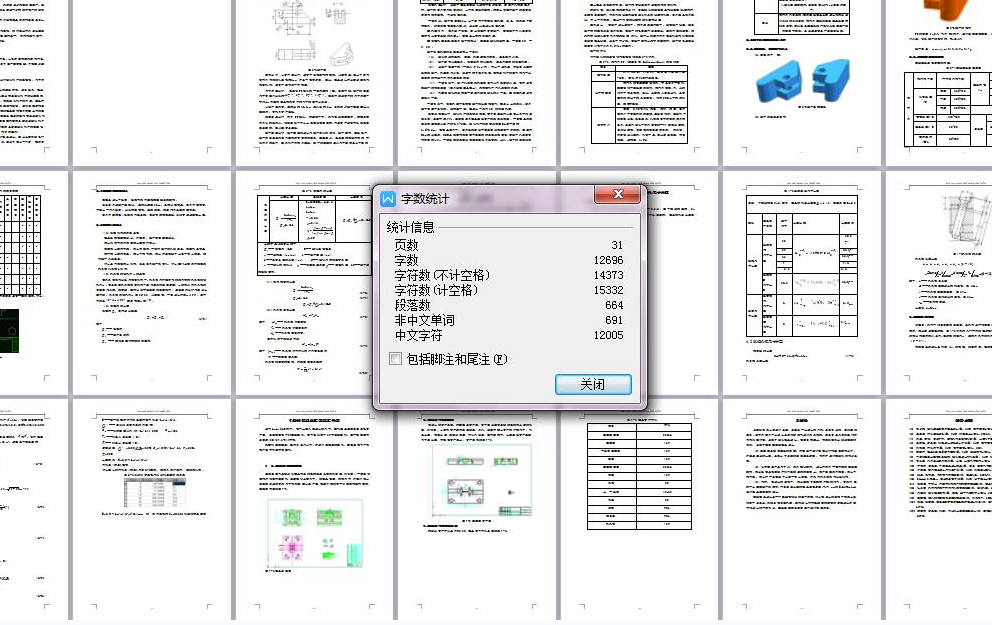Close the 字数统计 dialog with 关闭 button
This screenshot has width=992, height=625.
click(x=593, y=384)
